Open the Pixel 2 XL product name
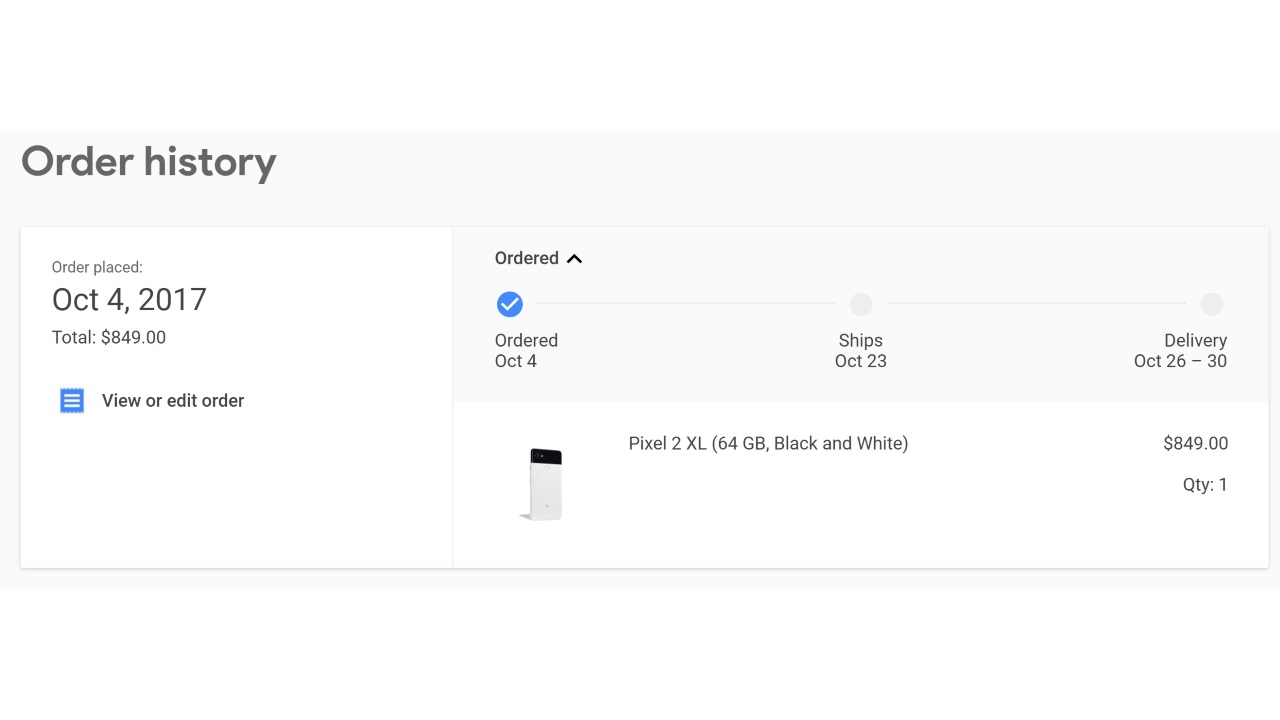This screenshot has height=720, width=1280. [768, 443]
